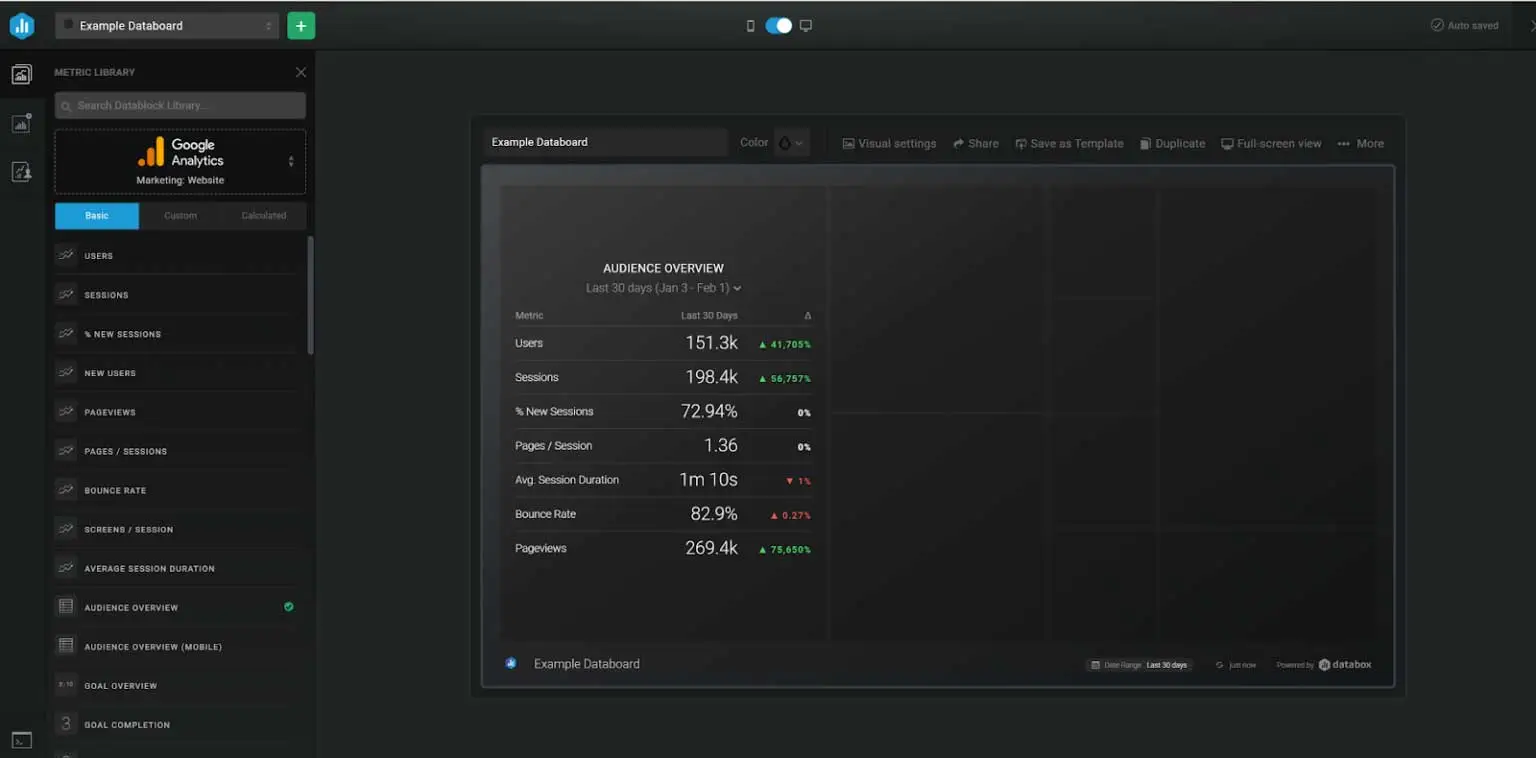This screenshot has height=758, width=1536.
Task: Switch to the Custom metrics tab
Action: click(x=180, y=215)
